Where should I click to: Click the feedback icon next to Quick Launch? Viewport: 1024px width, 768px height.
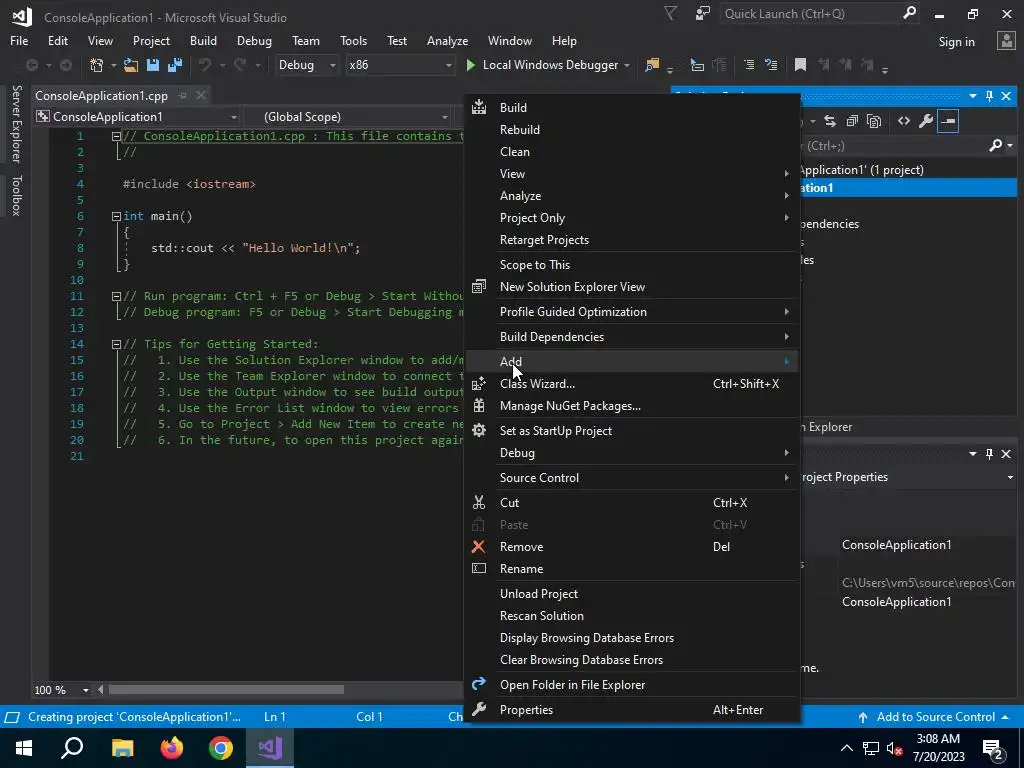[703, 14]
